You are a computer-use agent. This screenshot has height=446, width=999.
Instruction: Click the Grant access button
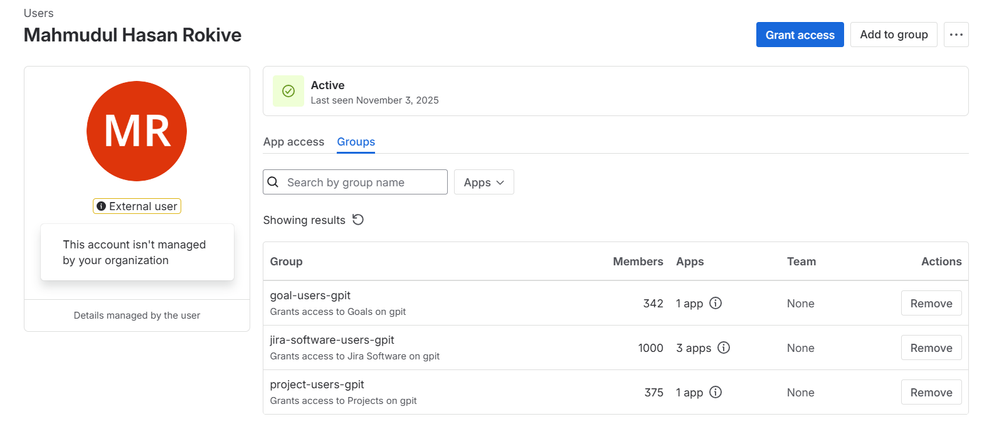[x=800, y=35]
